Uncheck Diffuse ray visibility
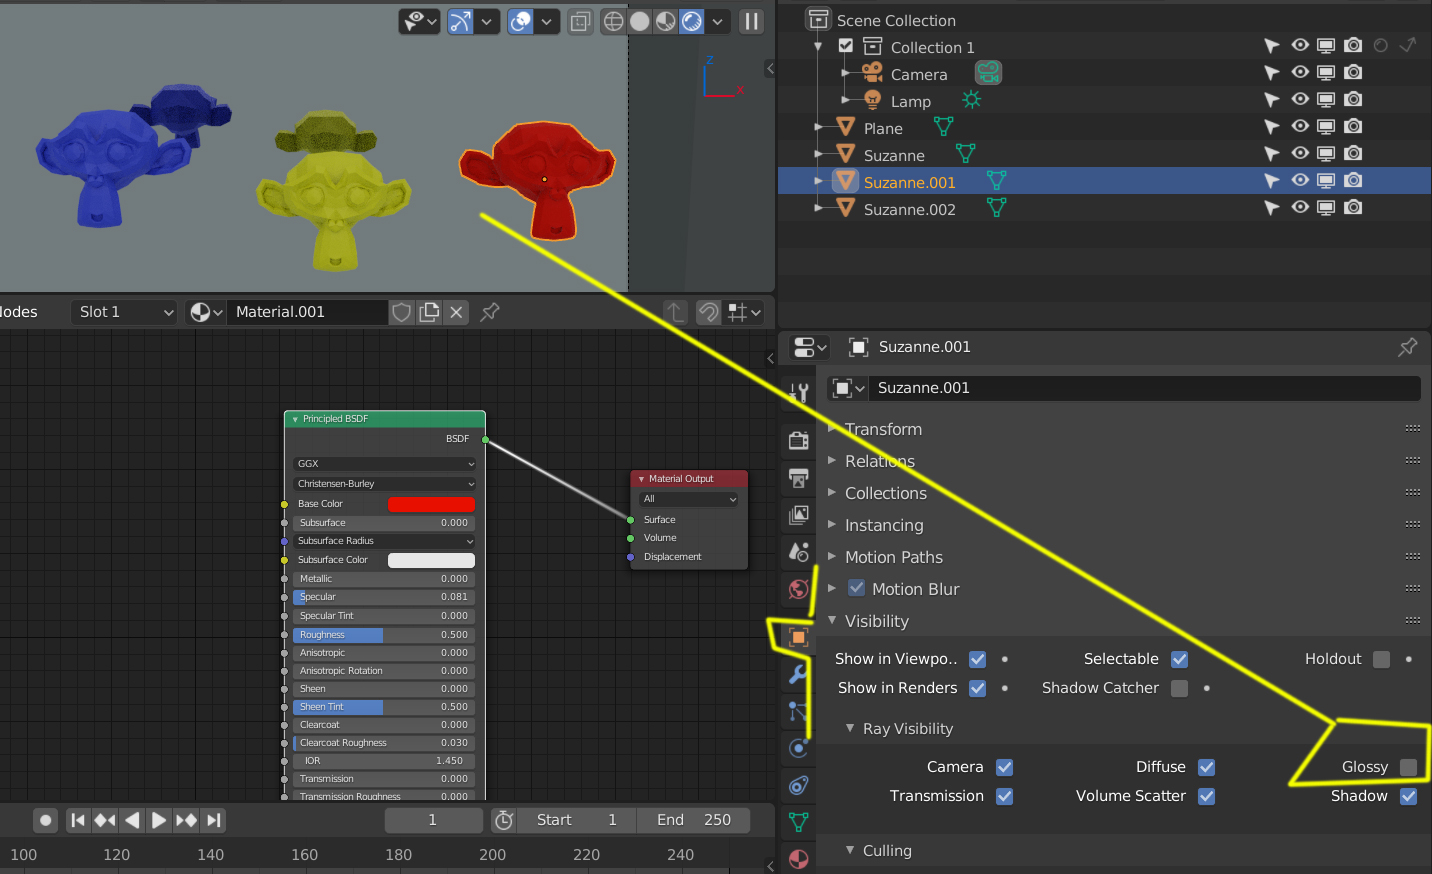1432x874 pixels. point(1207,767)
